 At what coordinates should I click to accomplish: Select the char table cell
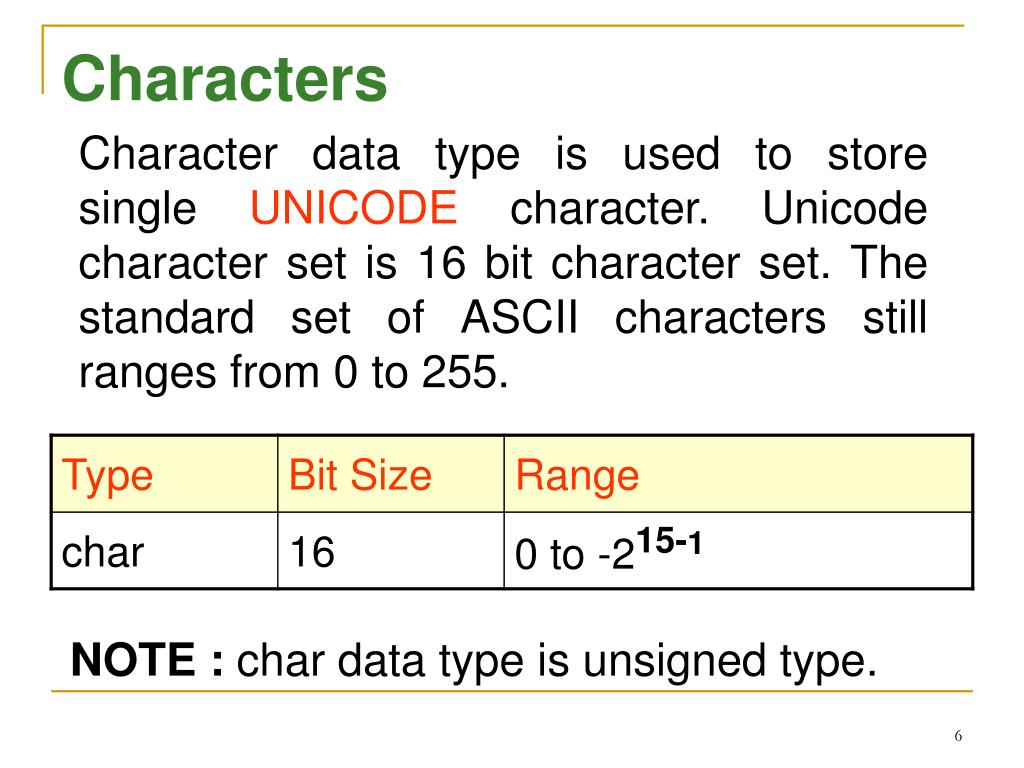click(165, 551)
